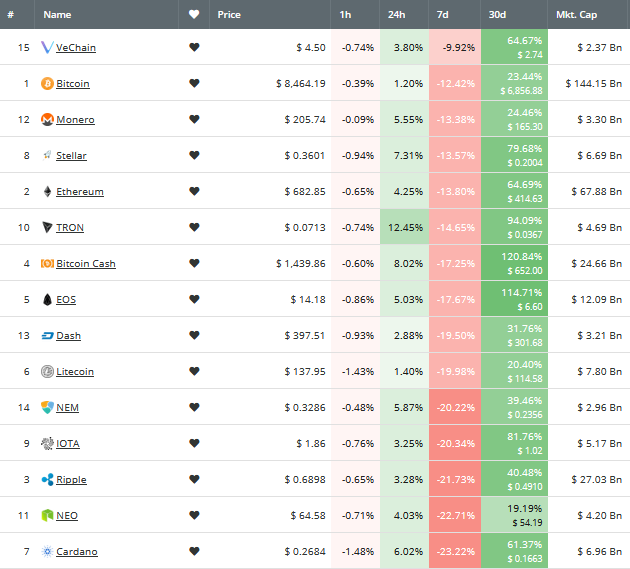Sort by 7d change column header
The height and width of the screenshot is (569, 630).
point(443,14)
